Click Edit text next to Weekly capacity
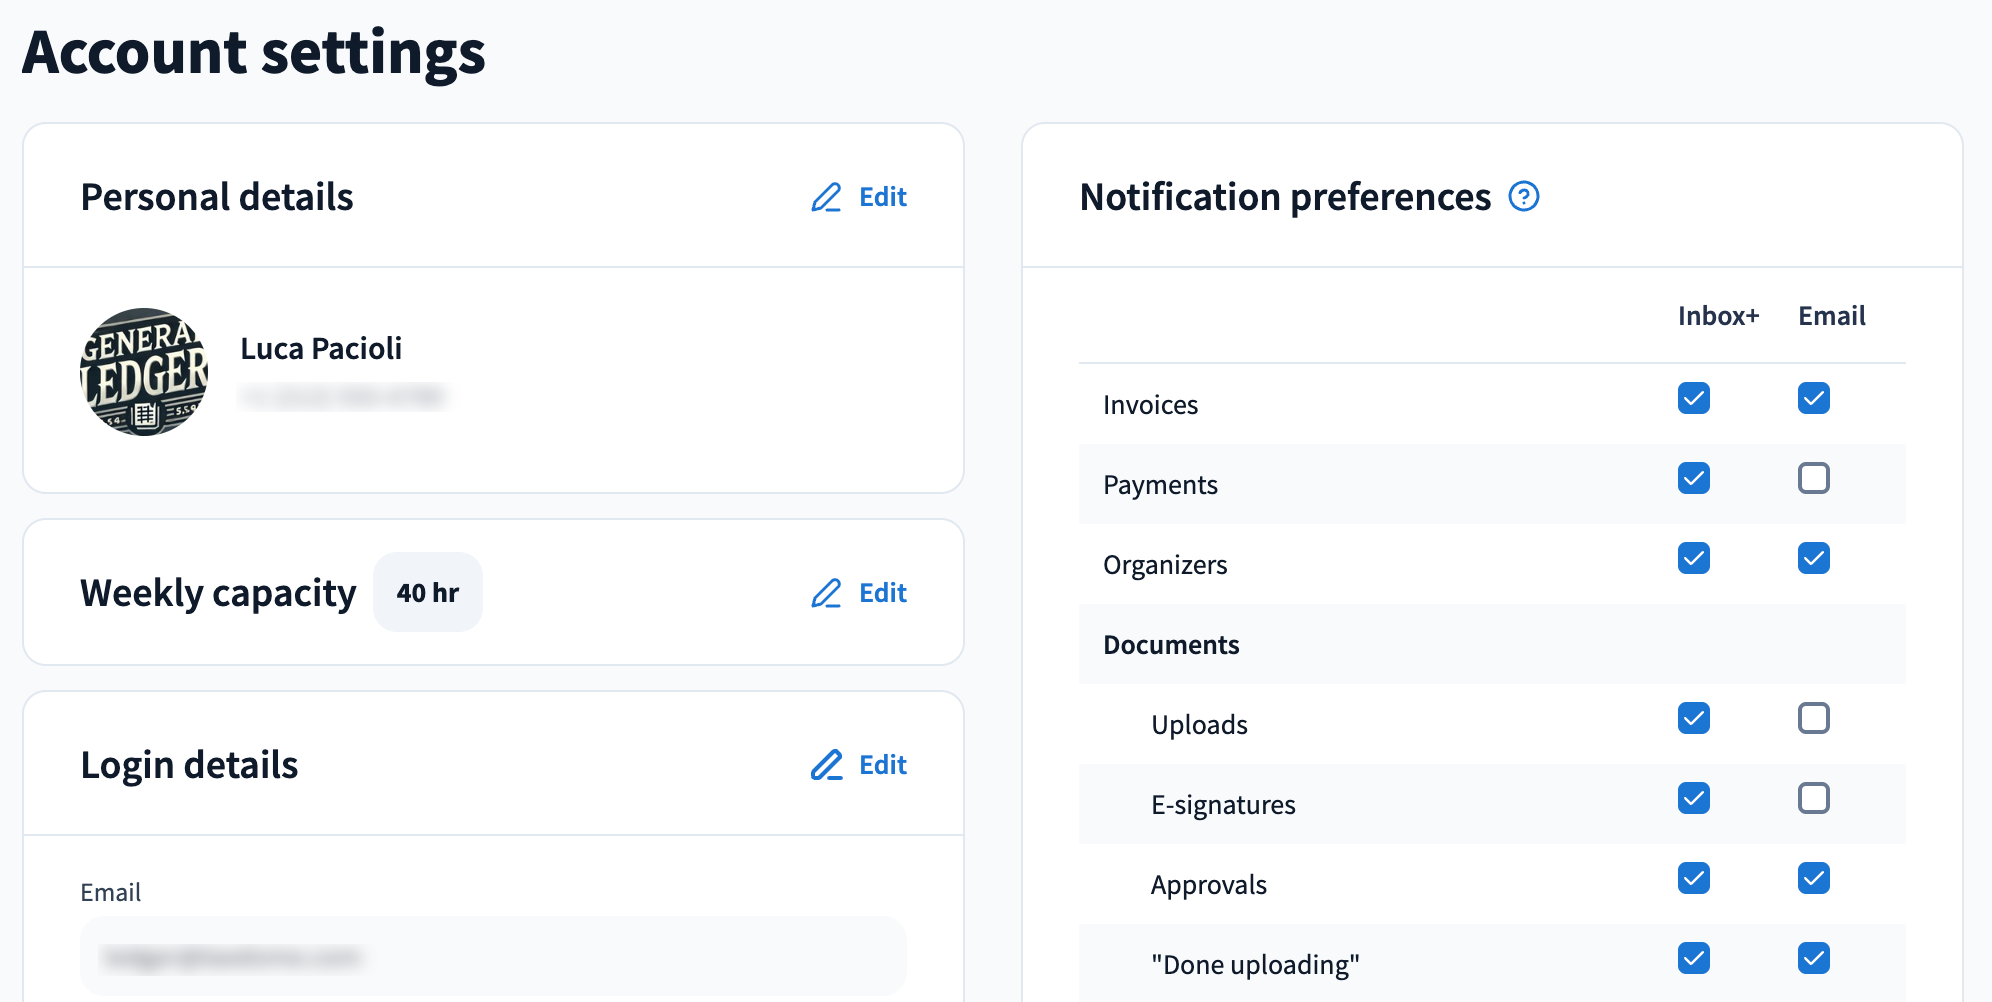The width and height of the screenshot is (1992, 1002). pyautogui.click(x=882, y=593)
